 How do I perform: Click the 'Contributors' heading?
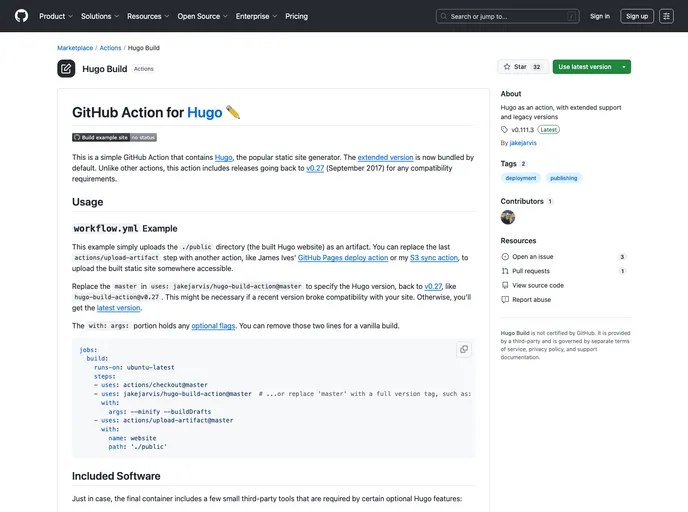[522, 201]
